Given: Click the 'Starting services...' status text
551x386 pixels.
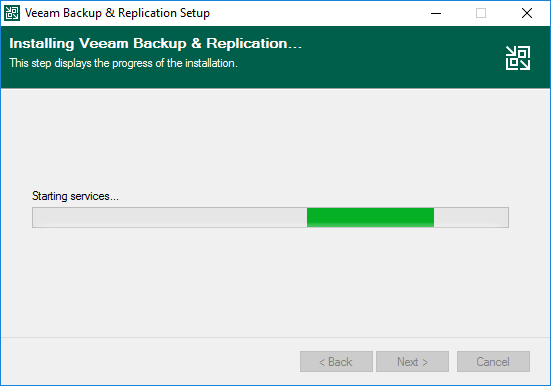Looking at the screenshot, I should click(75, 196).
